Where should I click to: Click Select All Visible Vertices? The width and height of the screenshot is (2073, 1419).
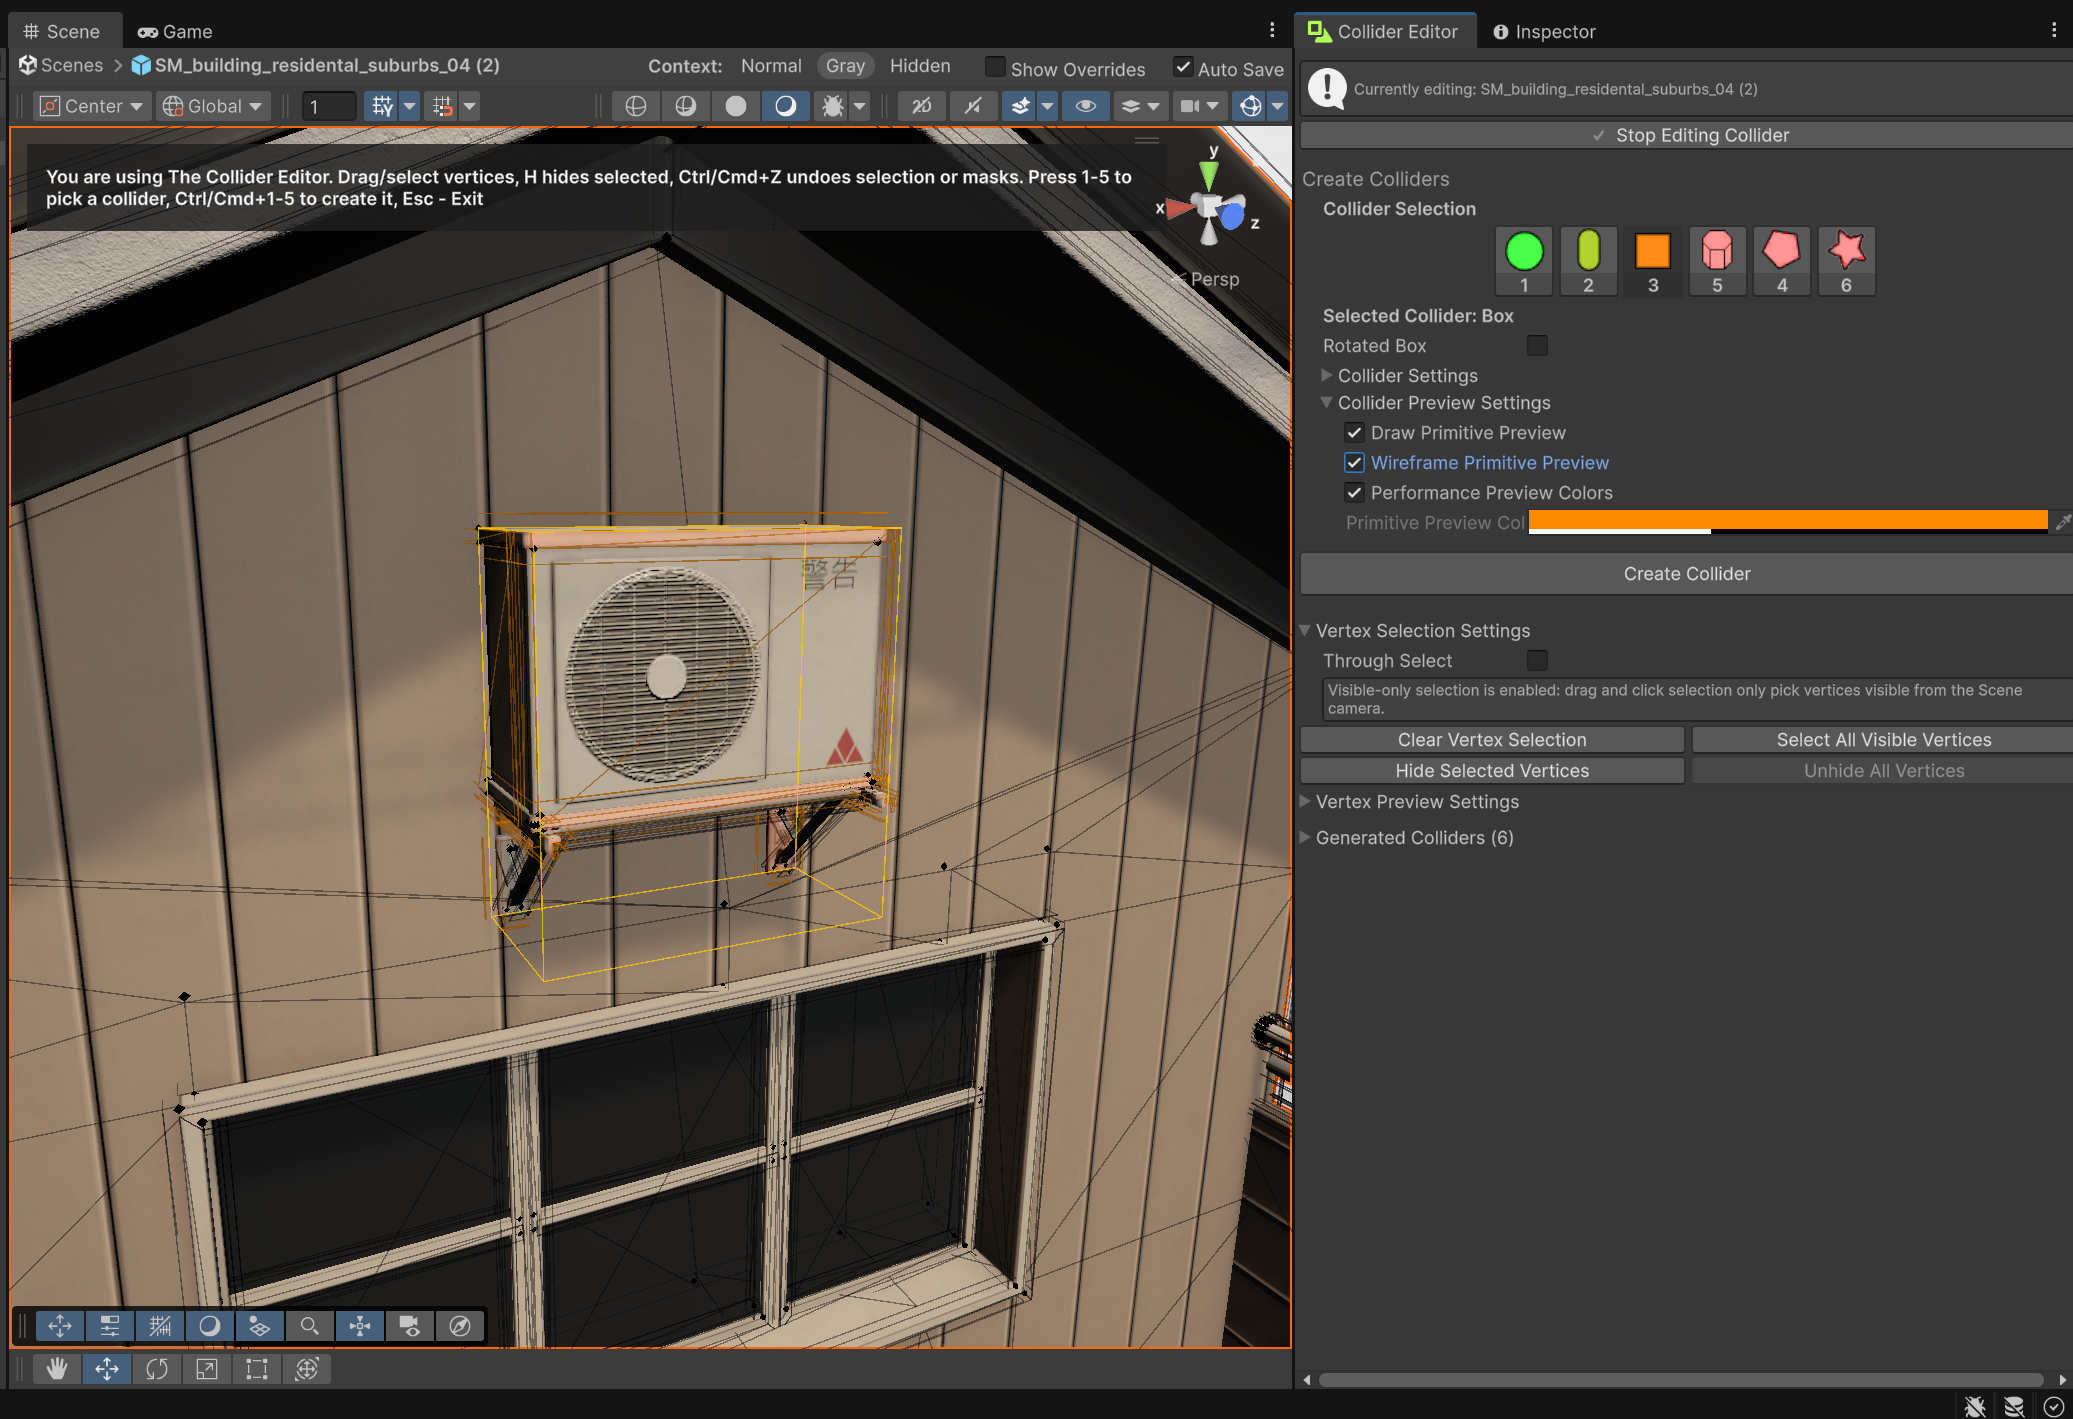(1883, 740)
